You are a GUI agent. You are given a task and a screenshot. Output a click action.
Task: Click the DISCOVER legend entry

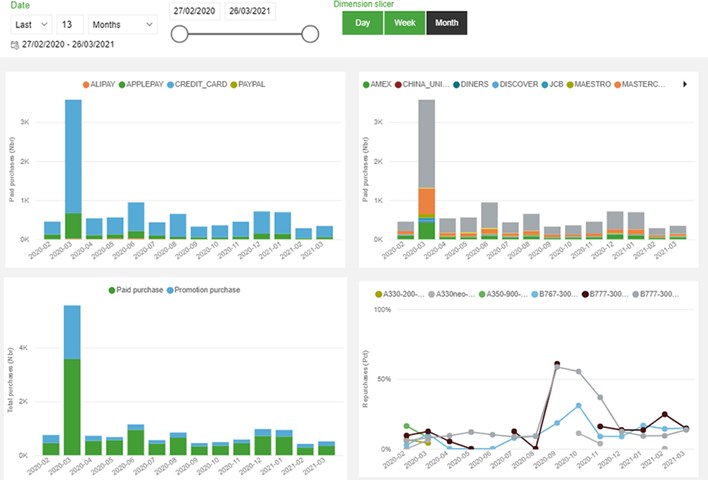point(515,84)
